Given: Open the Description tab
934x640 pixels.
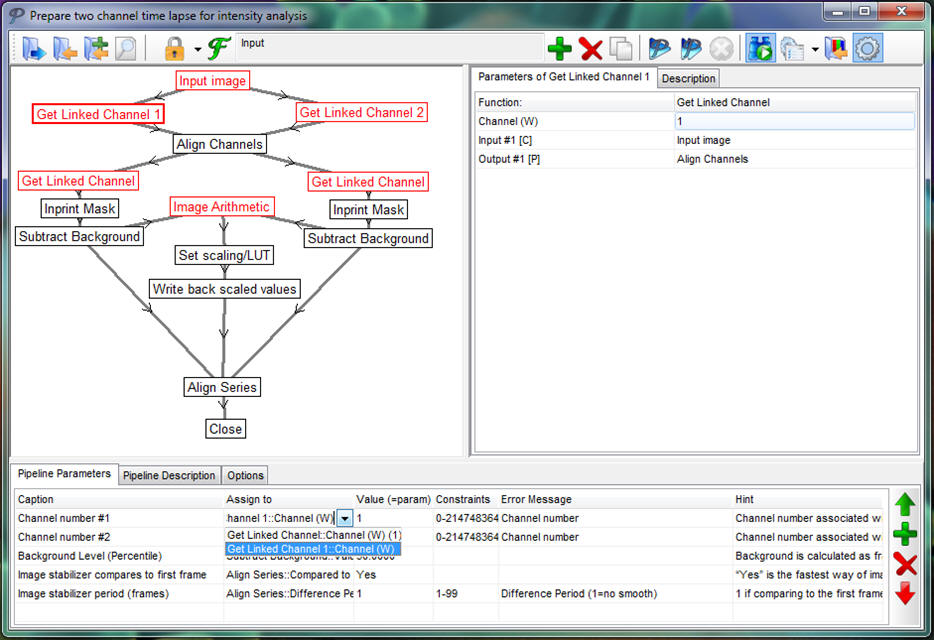Looking at the screenshot, I should (689, 79).
